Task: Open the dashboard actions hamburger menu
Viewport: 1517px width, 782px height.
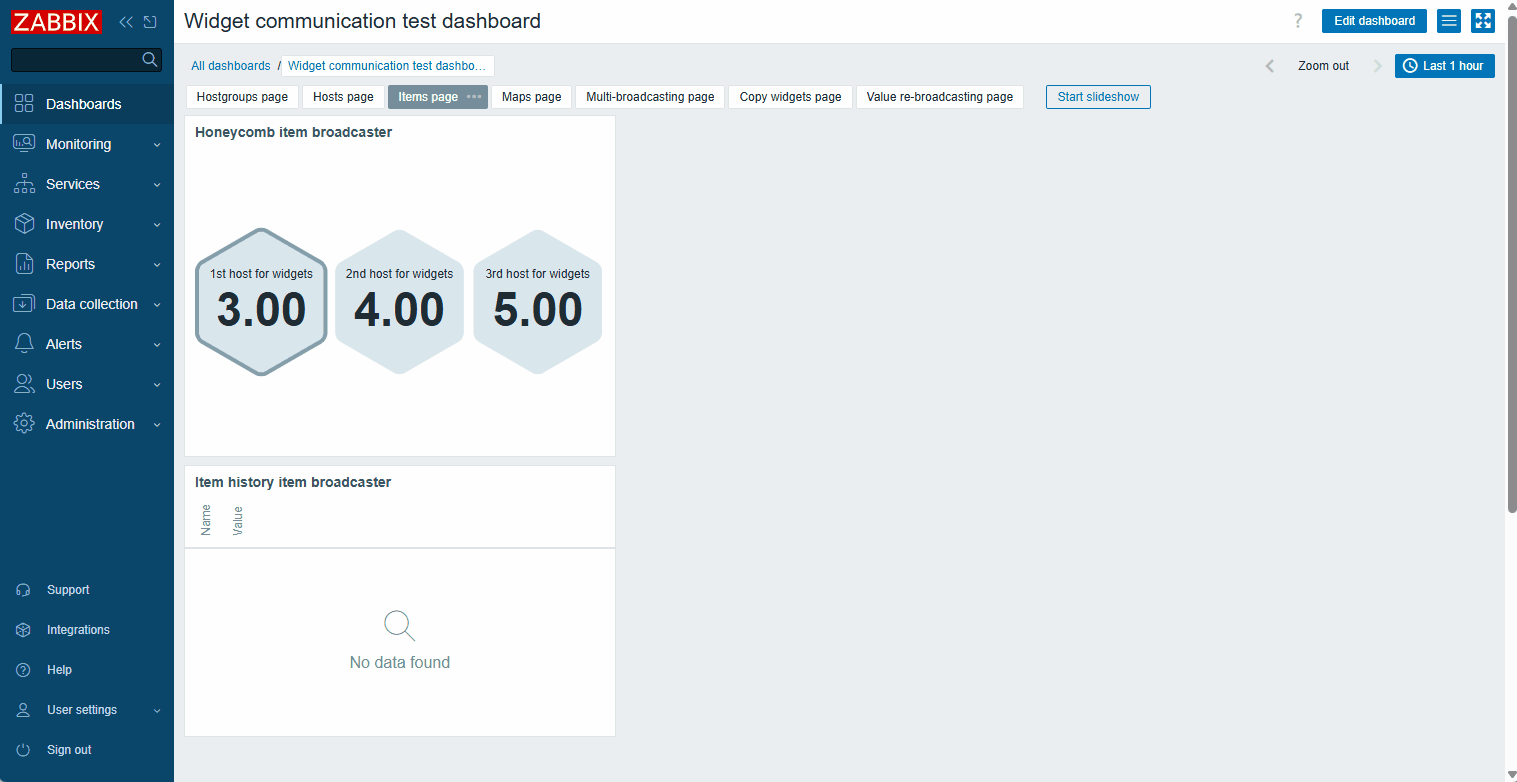Action: (1448, 21)
